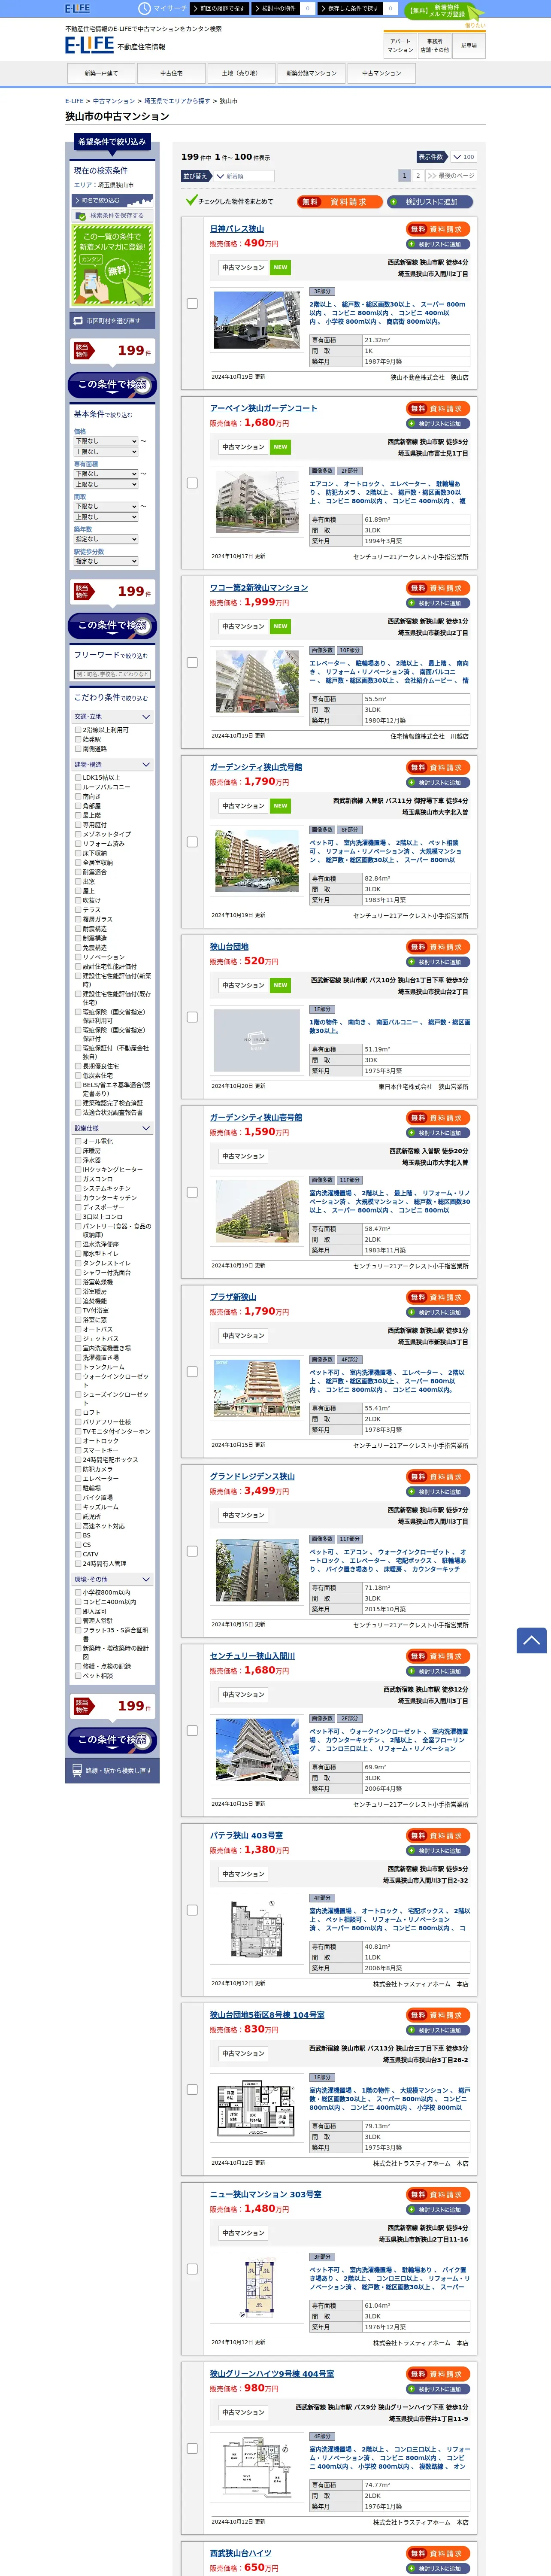This screenshot has width=551, height=2576.
Task: Click the green checkmark beside チェックした物件をまとめて
Action: click(191, 200)
